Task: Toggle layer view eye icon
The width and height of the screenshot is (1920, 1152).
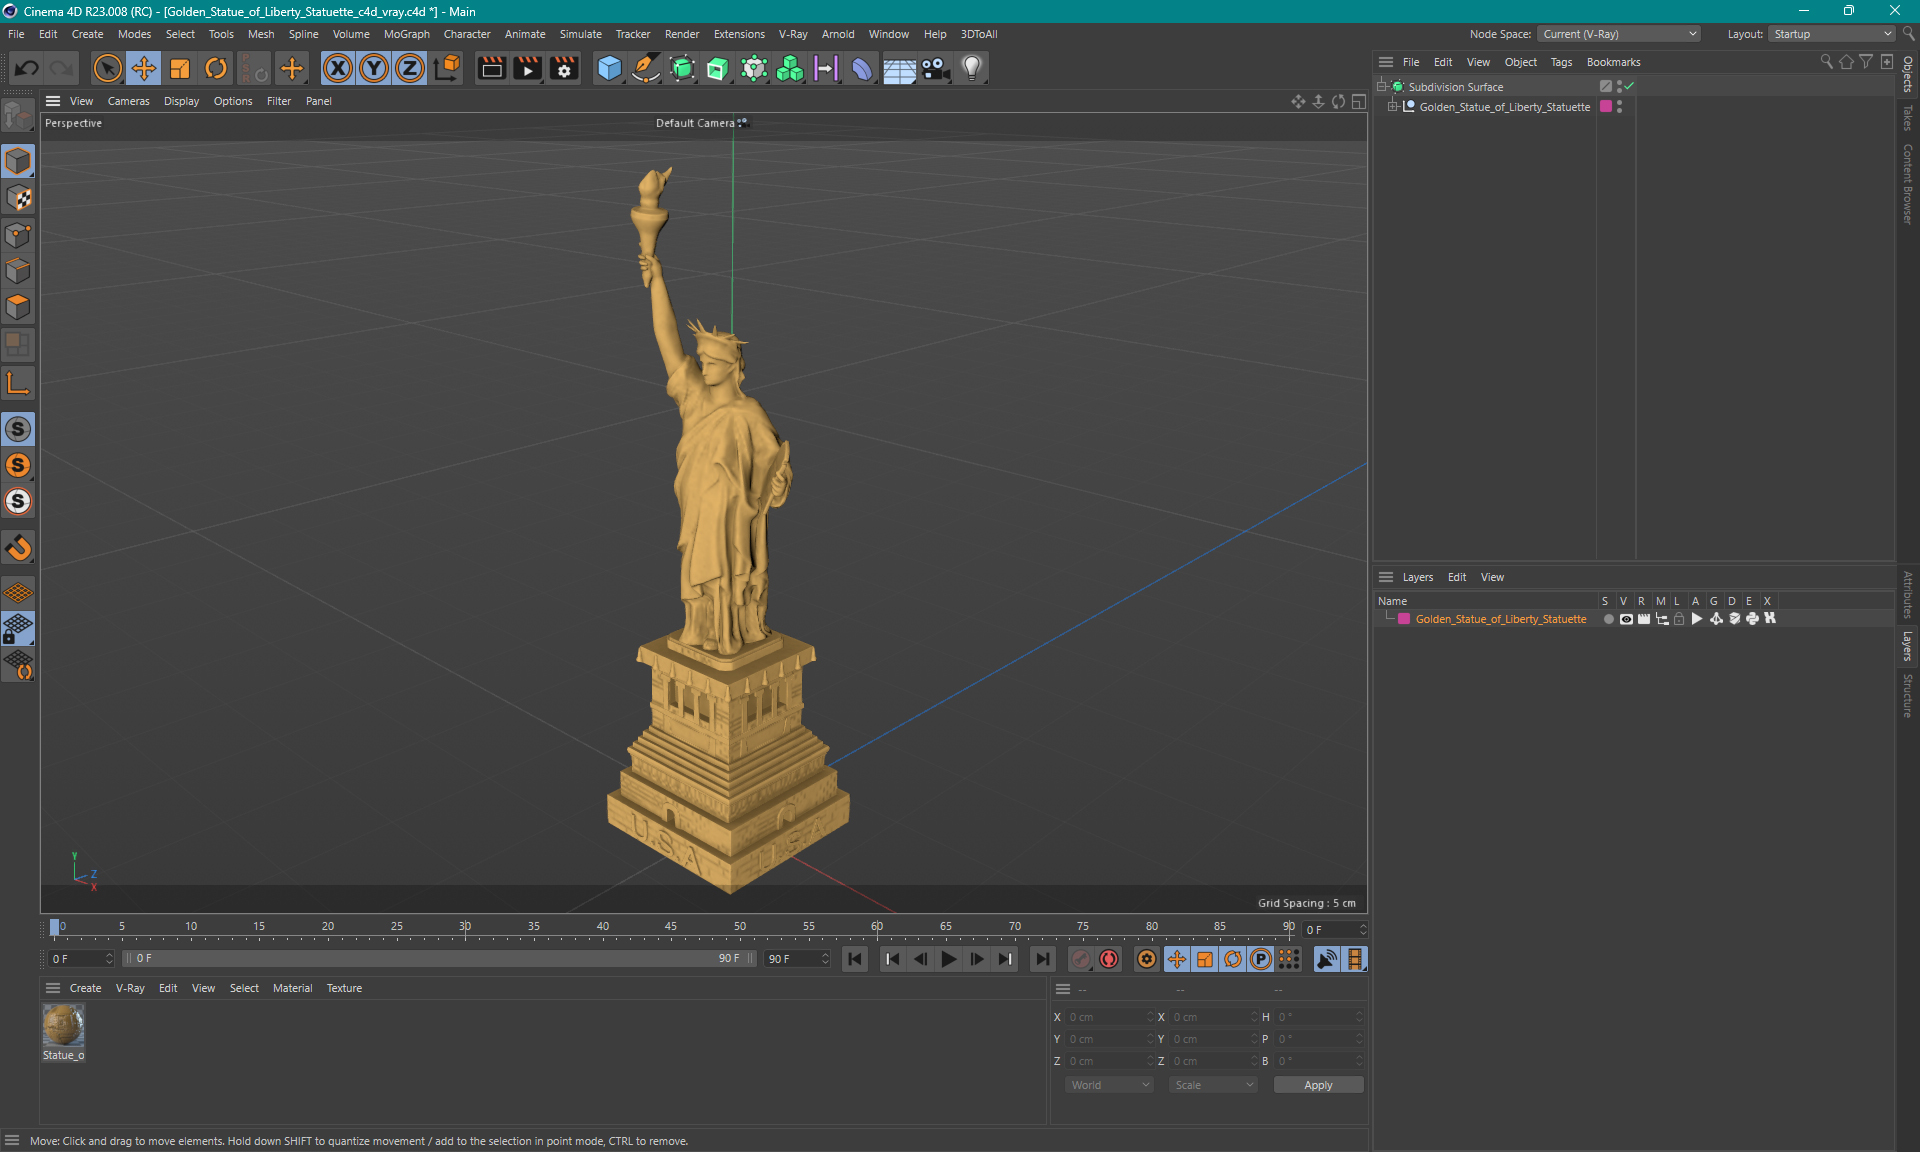Action: click(x=1626, y=619)
